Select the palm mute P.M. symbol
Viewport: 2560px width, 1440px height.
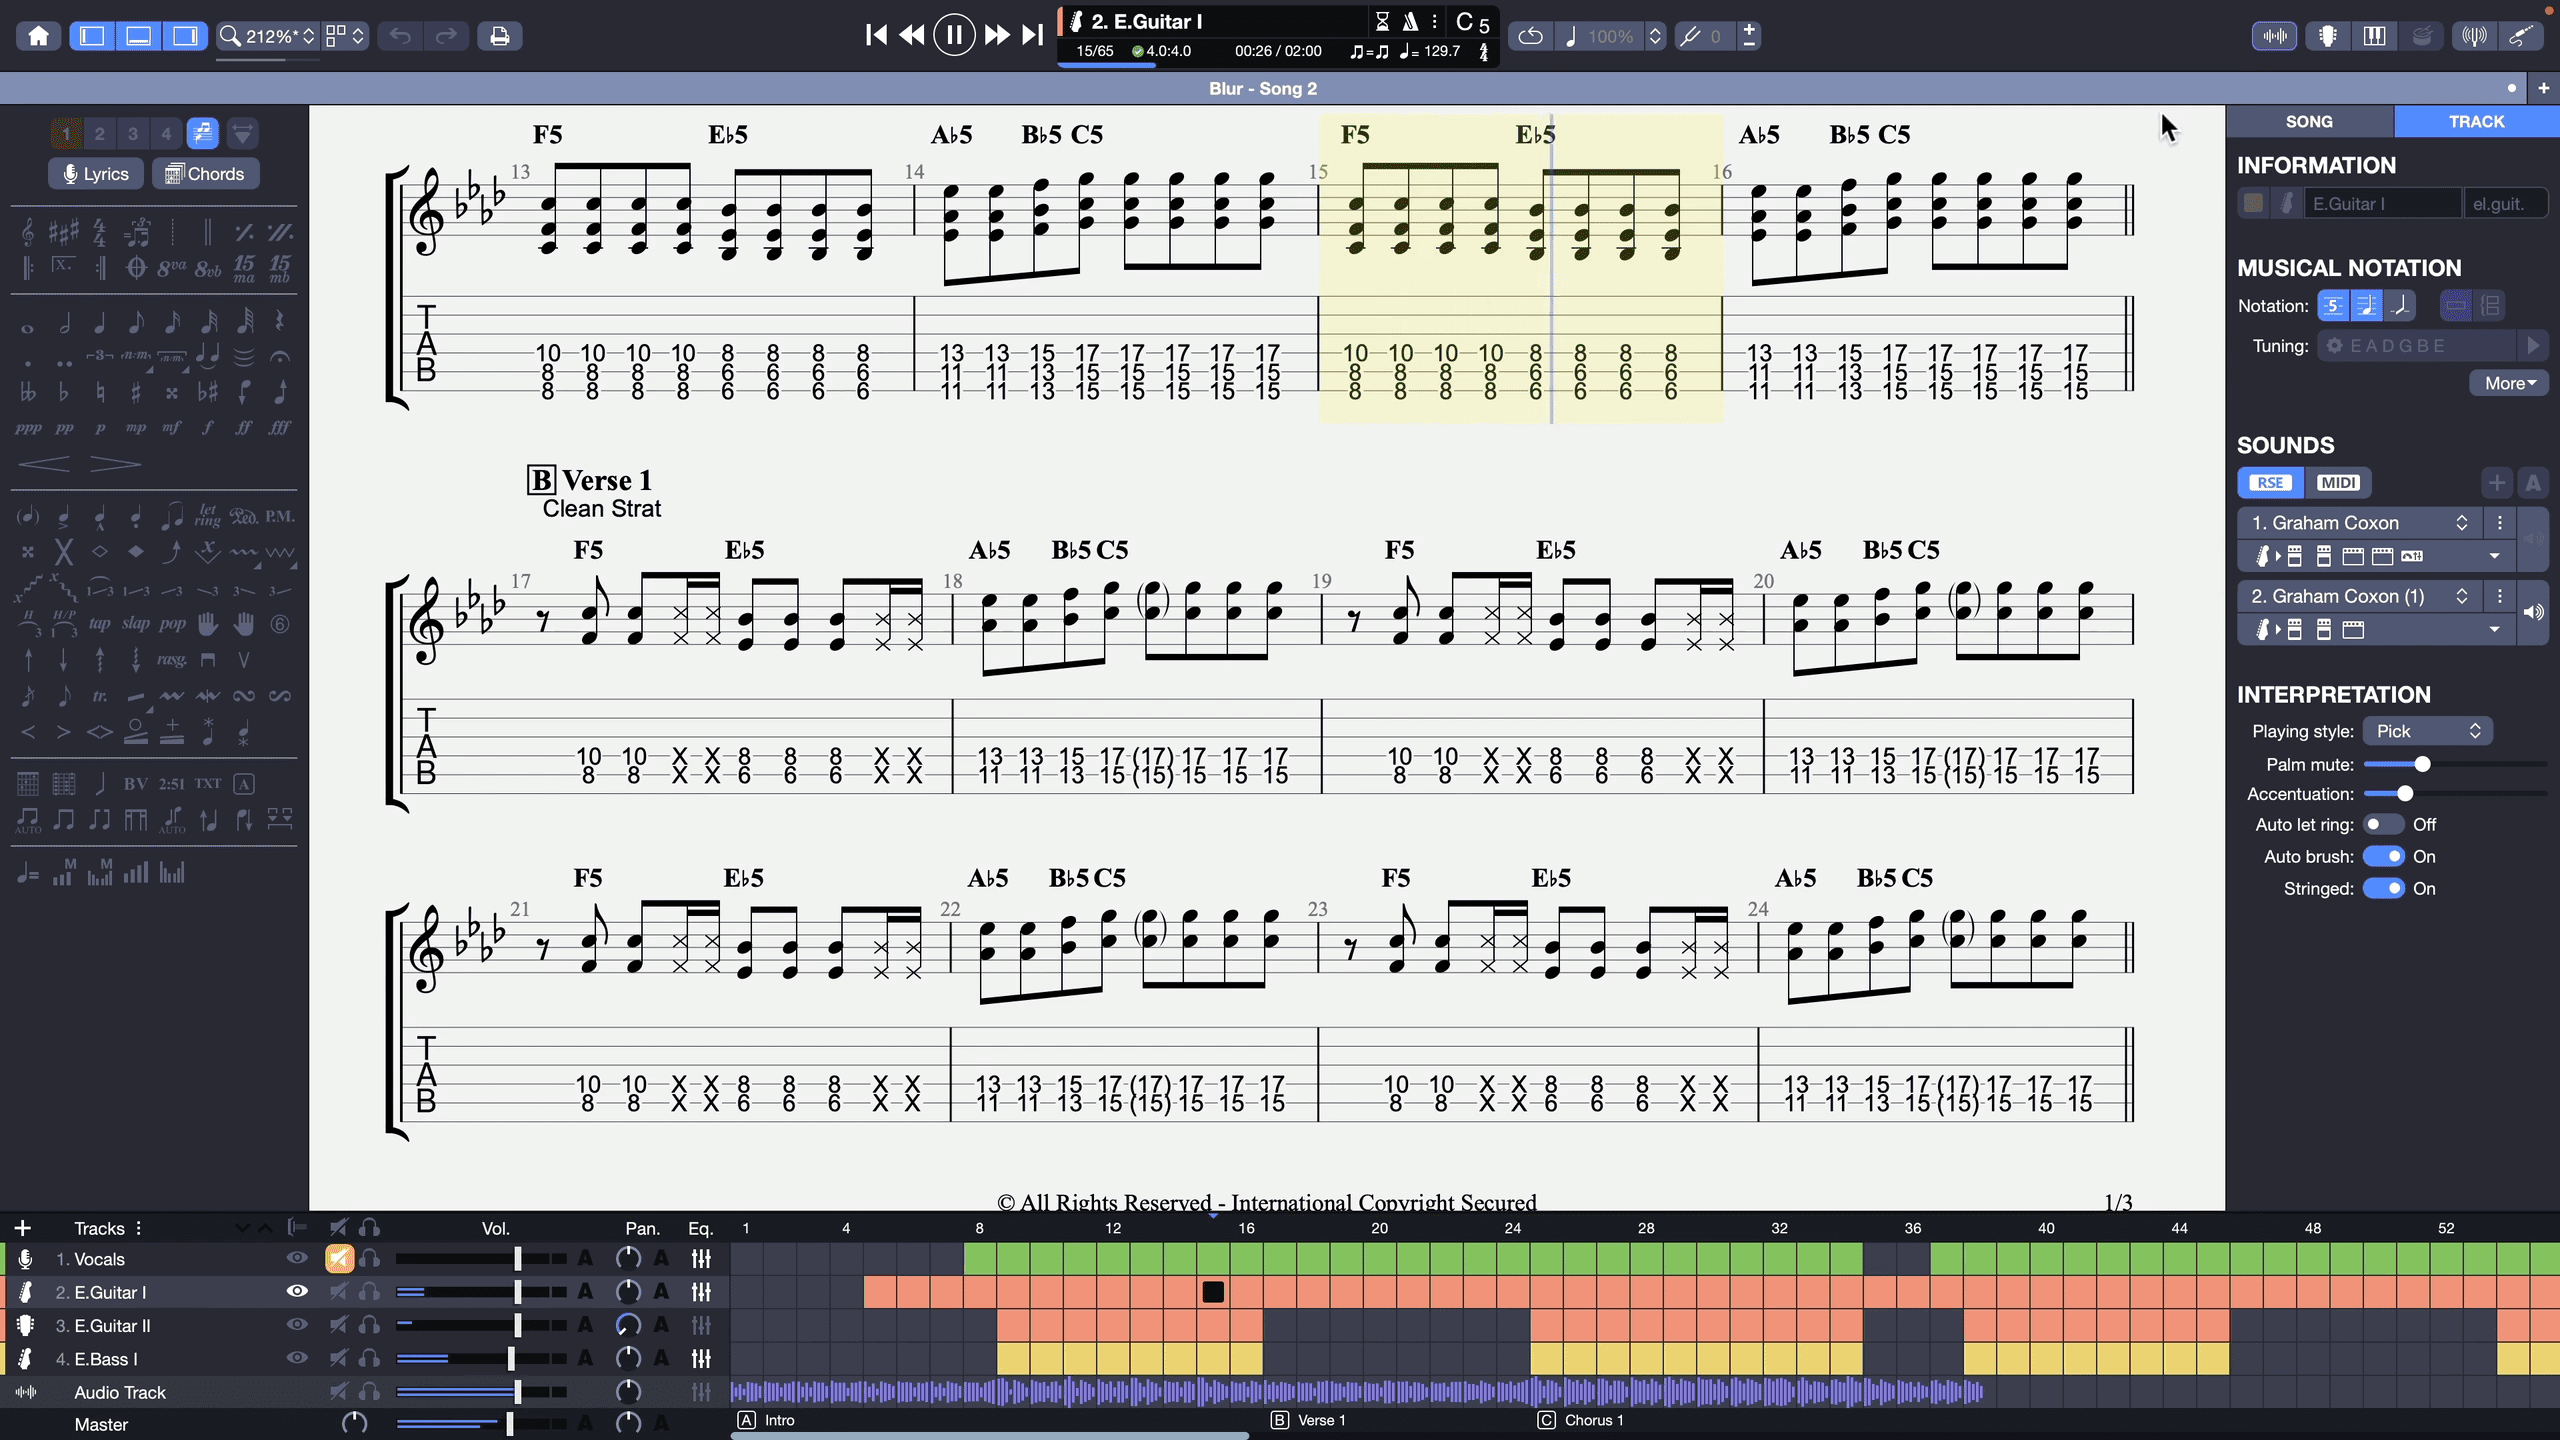280,517
